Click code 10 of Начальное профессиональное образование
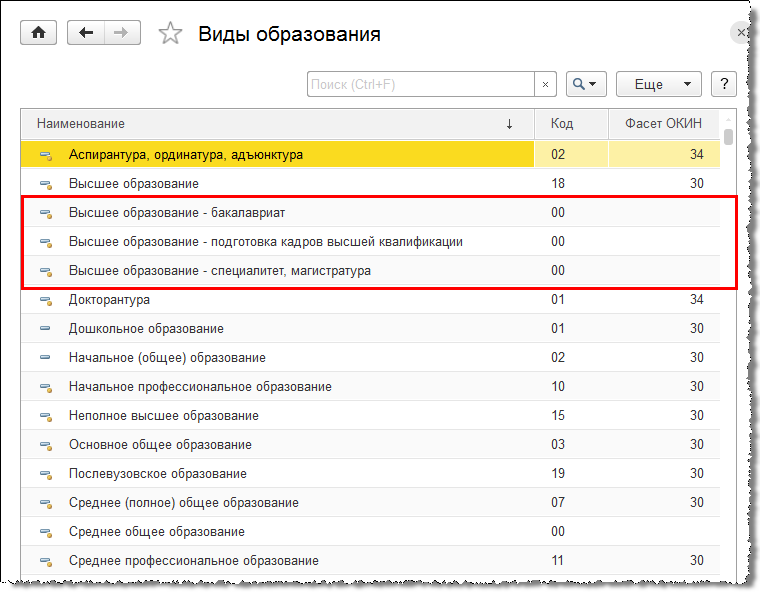 pos(558,386)
